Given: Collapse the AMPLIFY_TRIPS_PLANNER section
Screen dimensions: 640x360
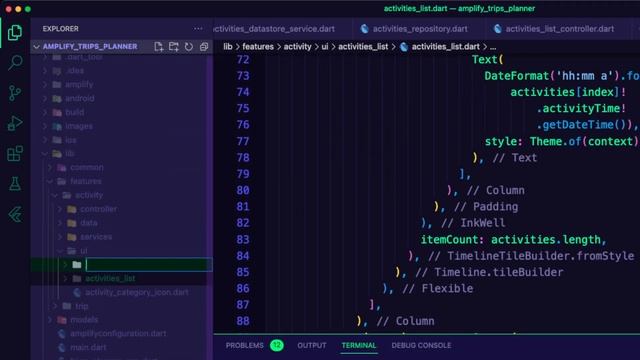Looking at the screenshot, I should [x=36, y=47].
